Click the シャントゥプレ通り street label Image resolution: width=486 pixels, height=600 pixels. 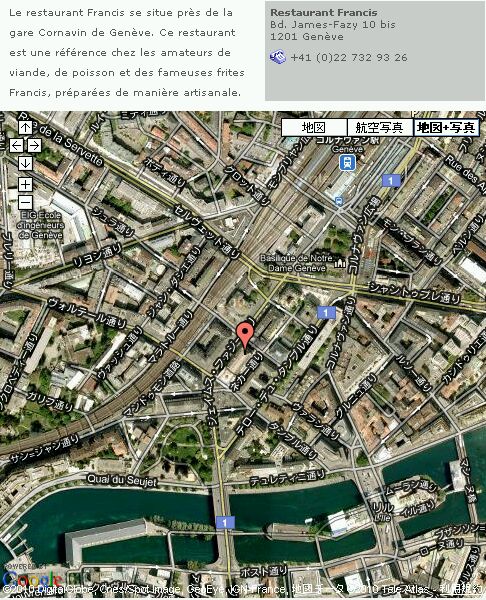tap(415, 293)
